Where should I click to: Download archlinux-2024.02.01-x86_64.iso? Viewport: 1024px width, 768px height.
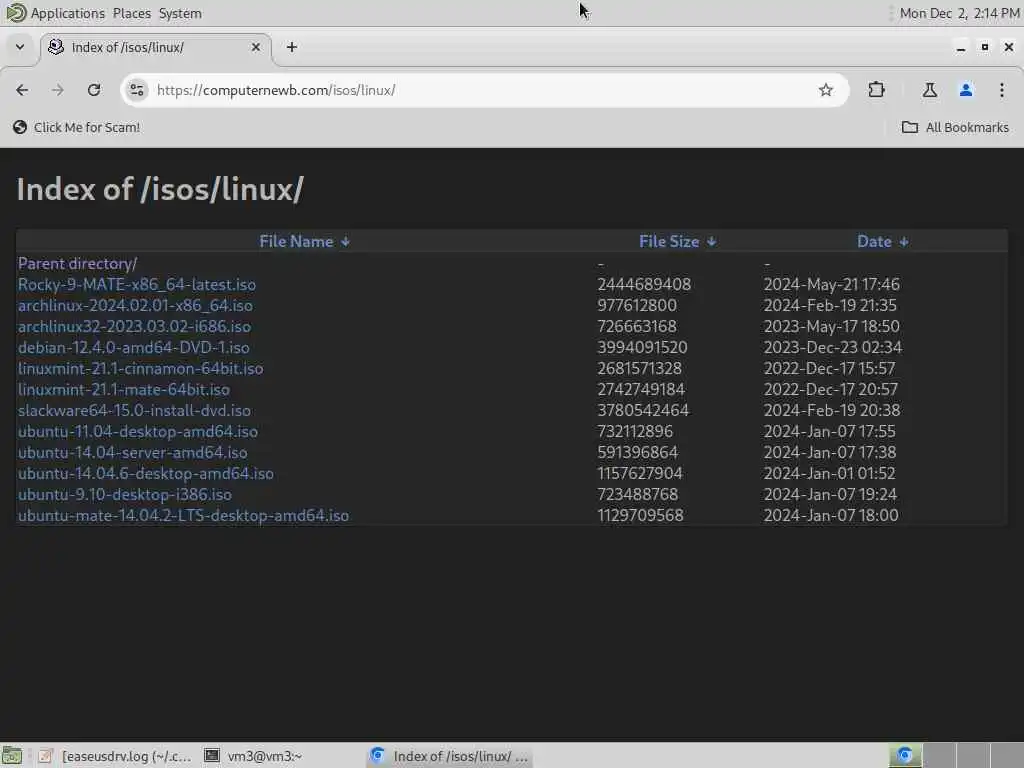tap(135, 306)
